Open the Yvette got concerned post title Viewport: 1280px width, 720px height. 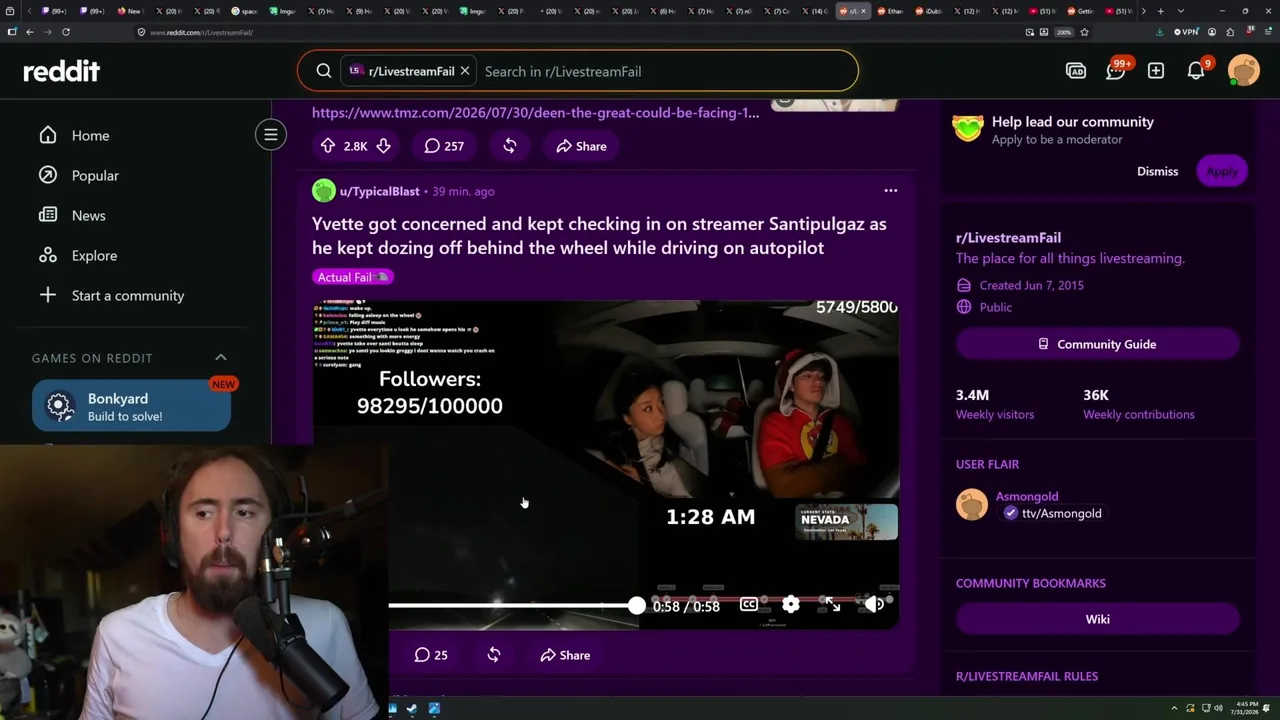[x=599, y=236]
